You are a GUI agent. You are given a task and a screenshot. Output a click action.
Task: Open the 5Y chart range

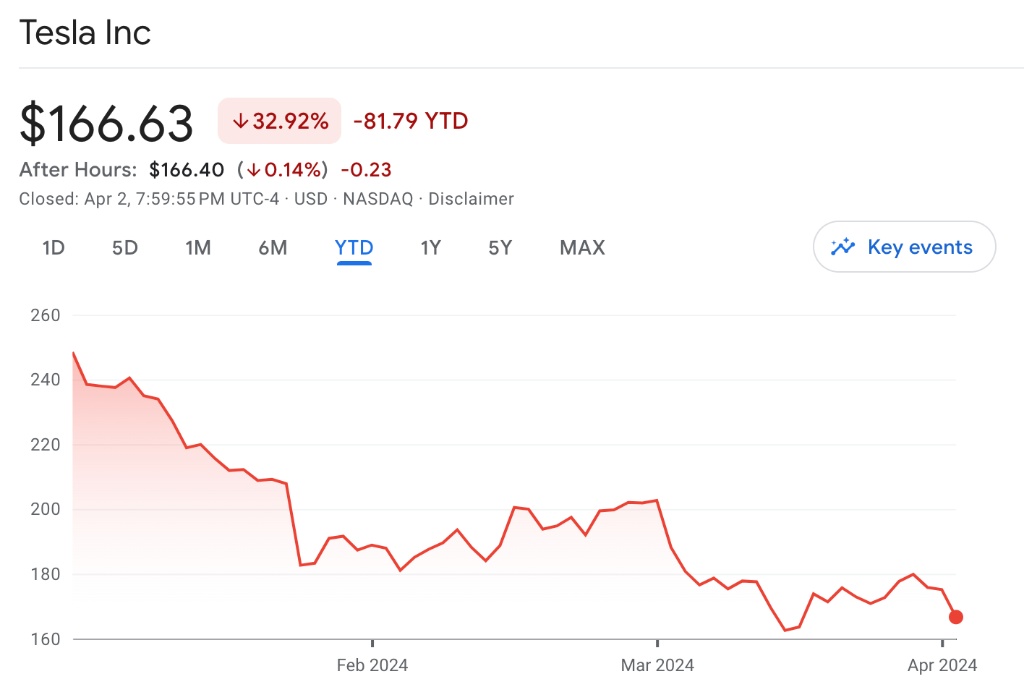click(500, 247)
